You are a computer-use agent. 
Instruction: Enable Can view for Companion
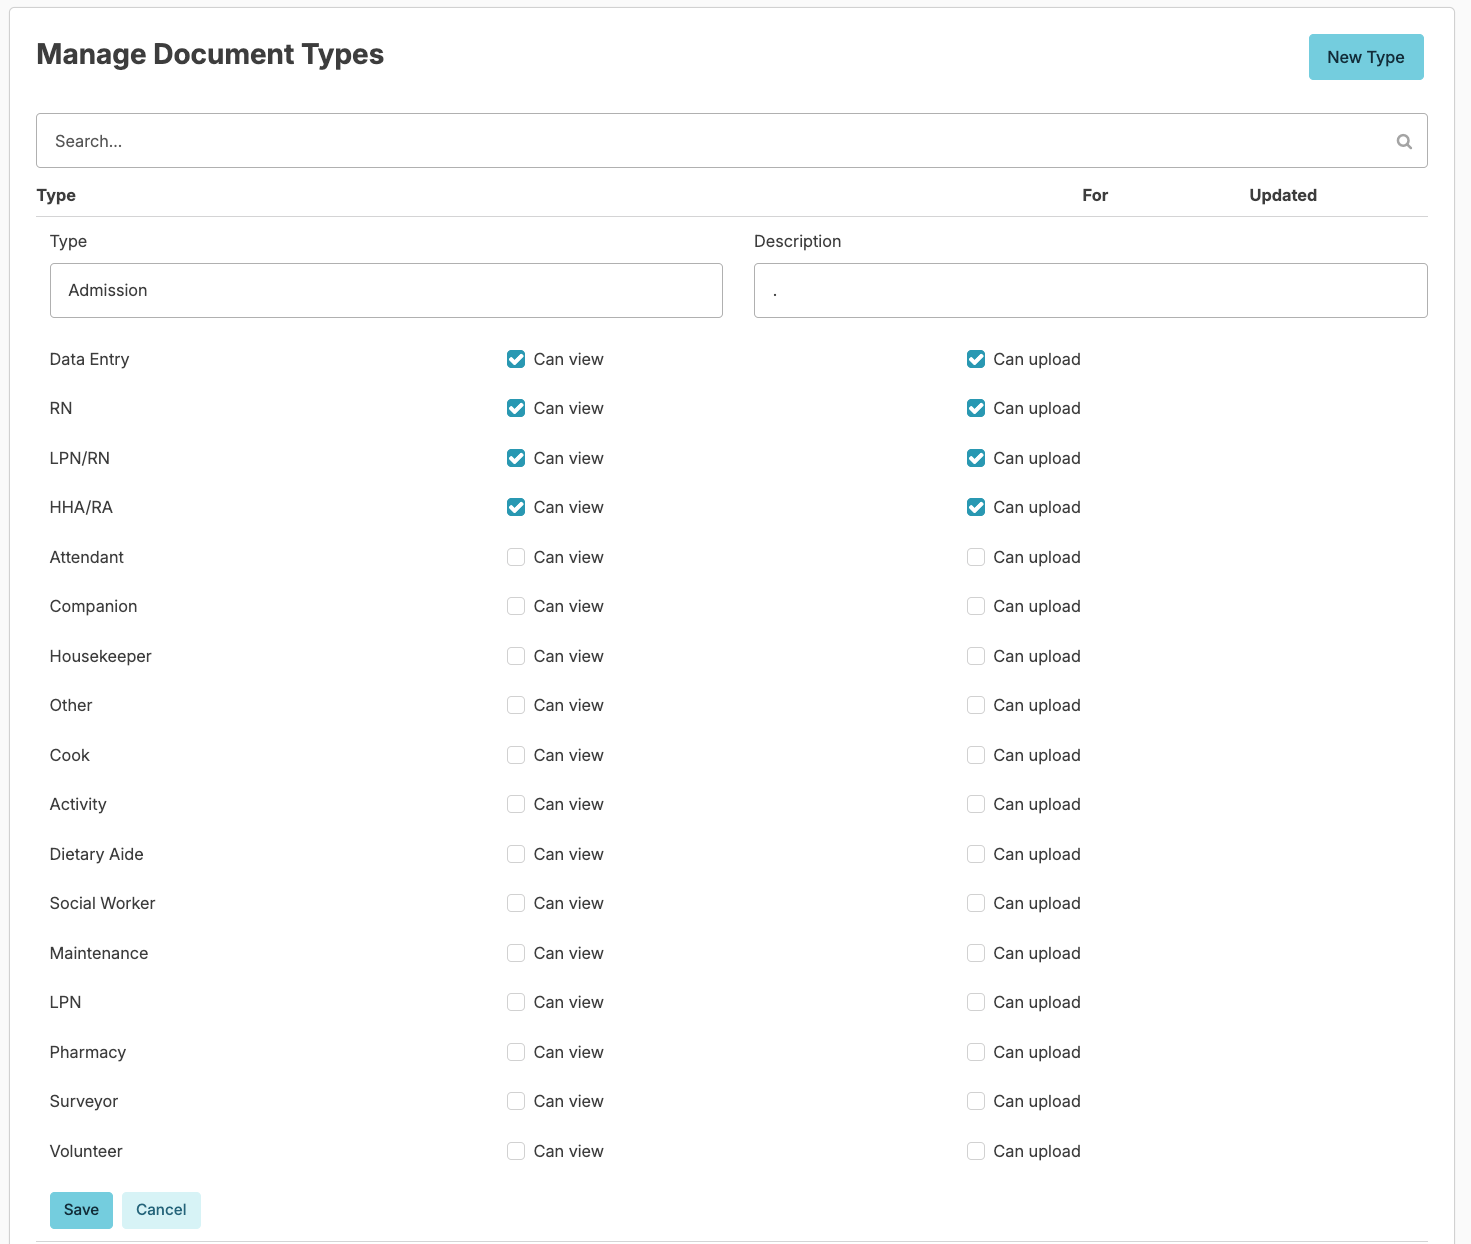coord(516,606)
